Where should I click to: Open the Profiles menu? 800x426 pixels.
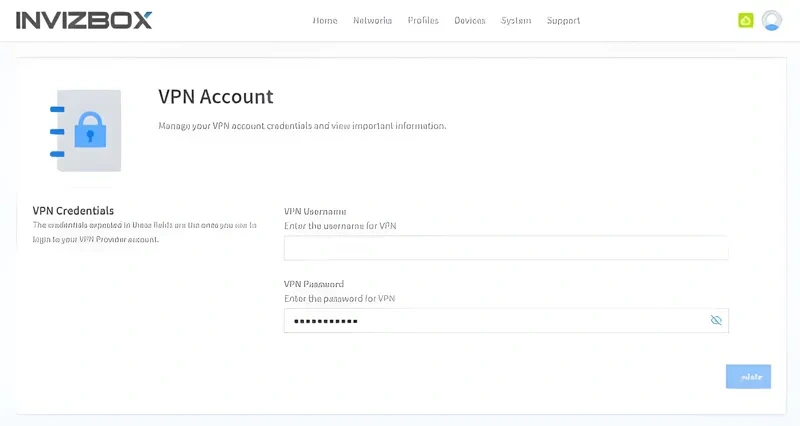pyautogui.click(x=423, y=20)
